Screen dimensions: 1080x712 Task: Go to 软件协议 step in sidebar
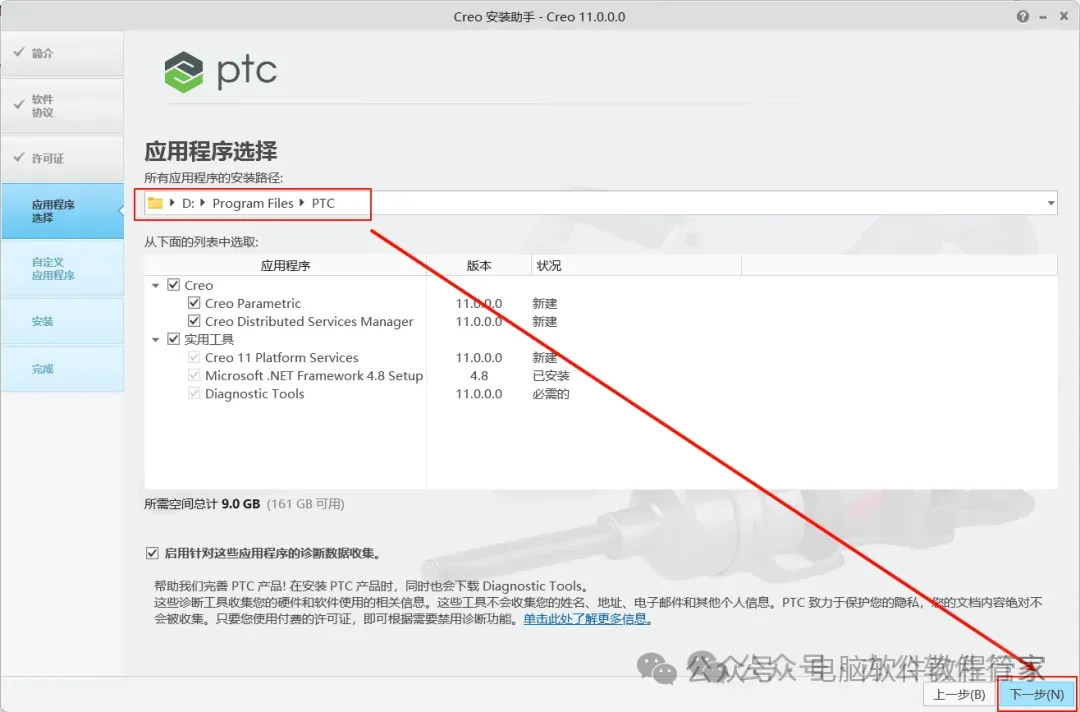pos(63,105)
